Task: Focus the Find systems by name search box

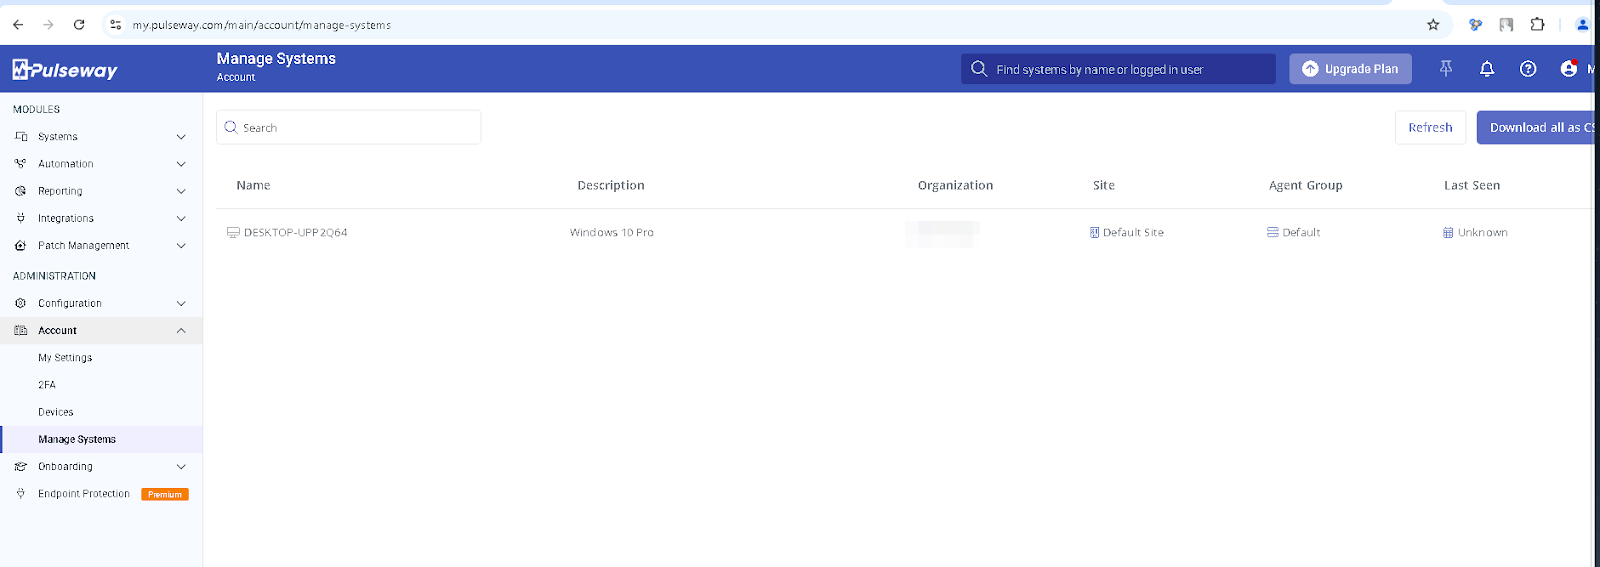Action: (x=1118, y=69)
